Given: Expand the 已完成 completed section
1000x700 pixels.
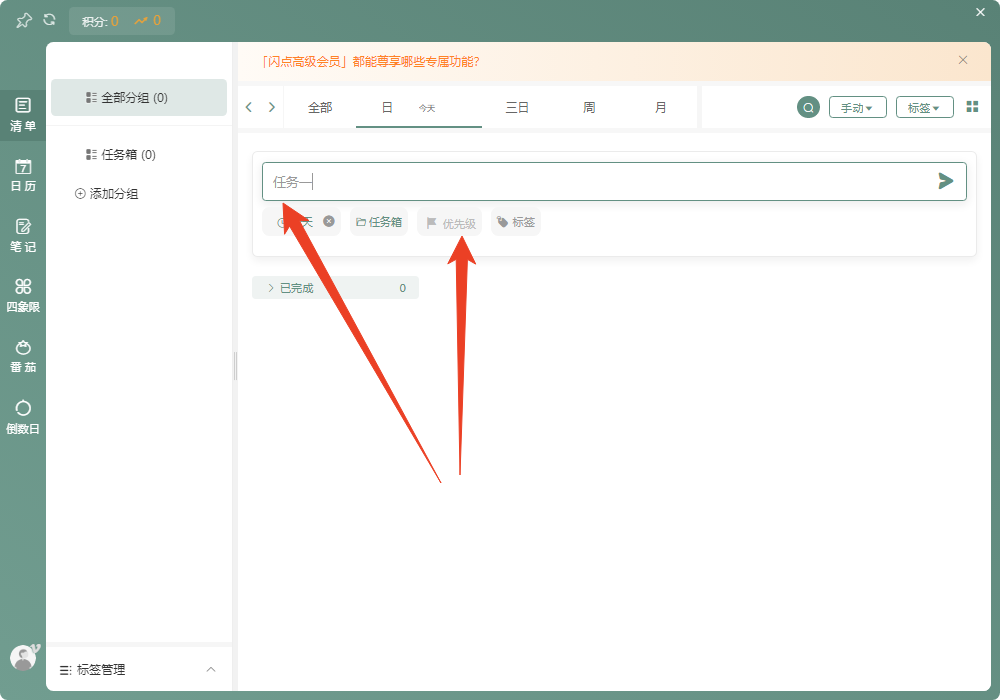Looking at the screenshot, I should click(335, 288).
